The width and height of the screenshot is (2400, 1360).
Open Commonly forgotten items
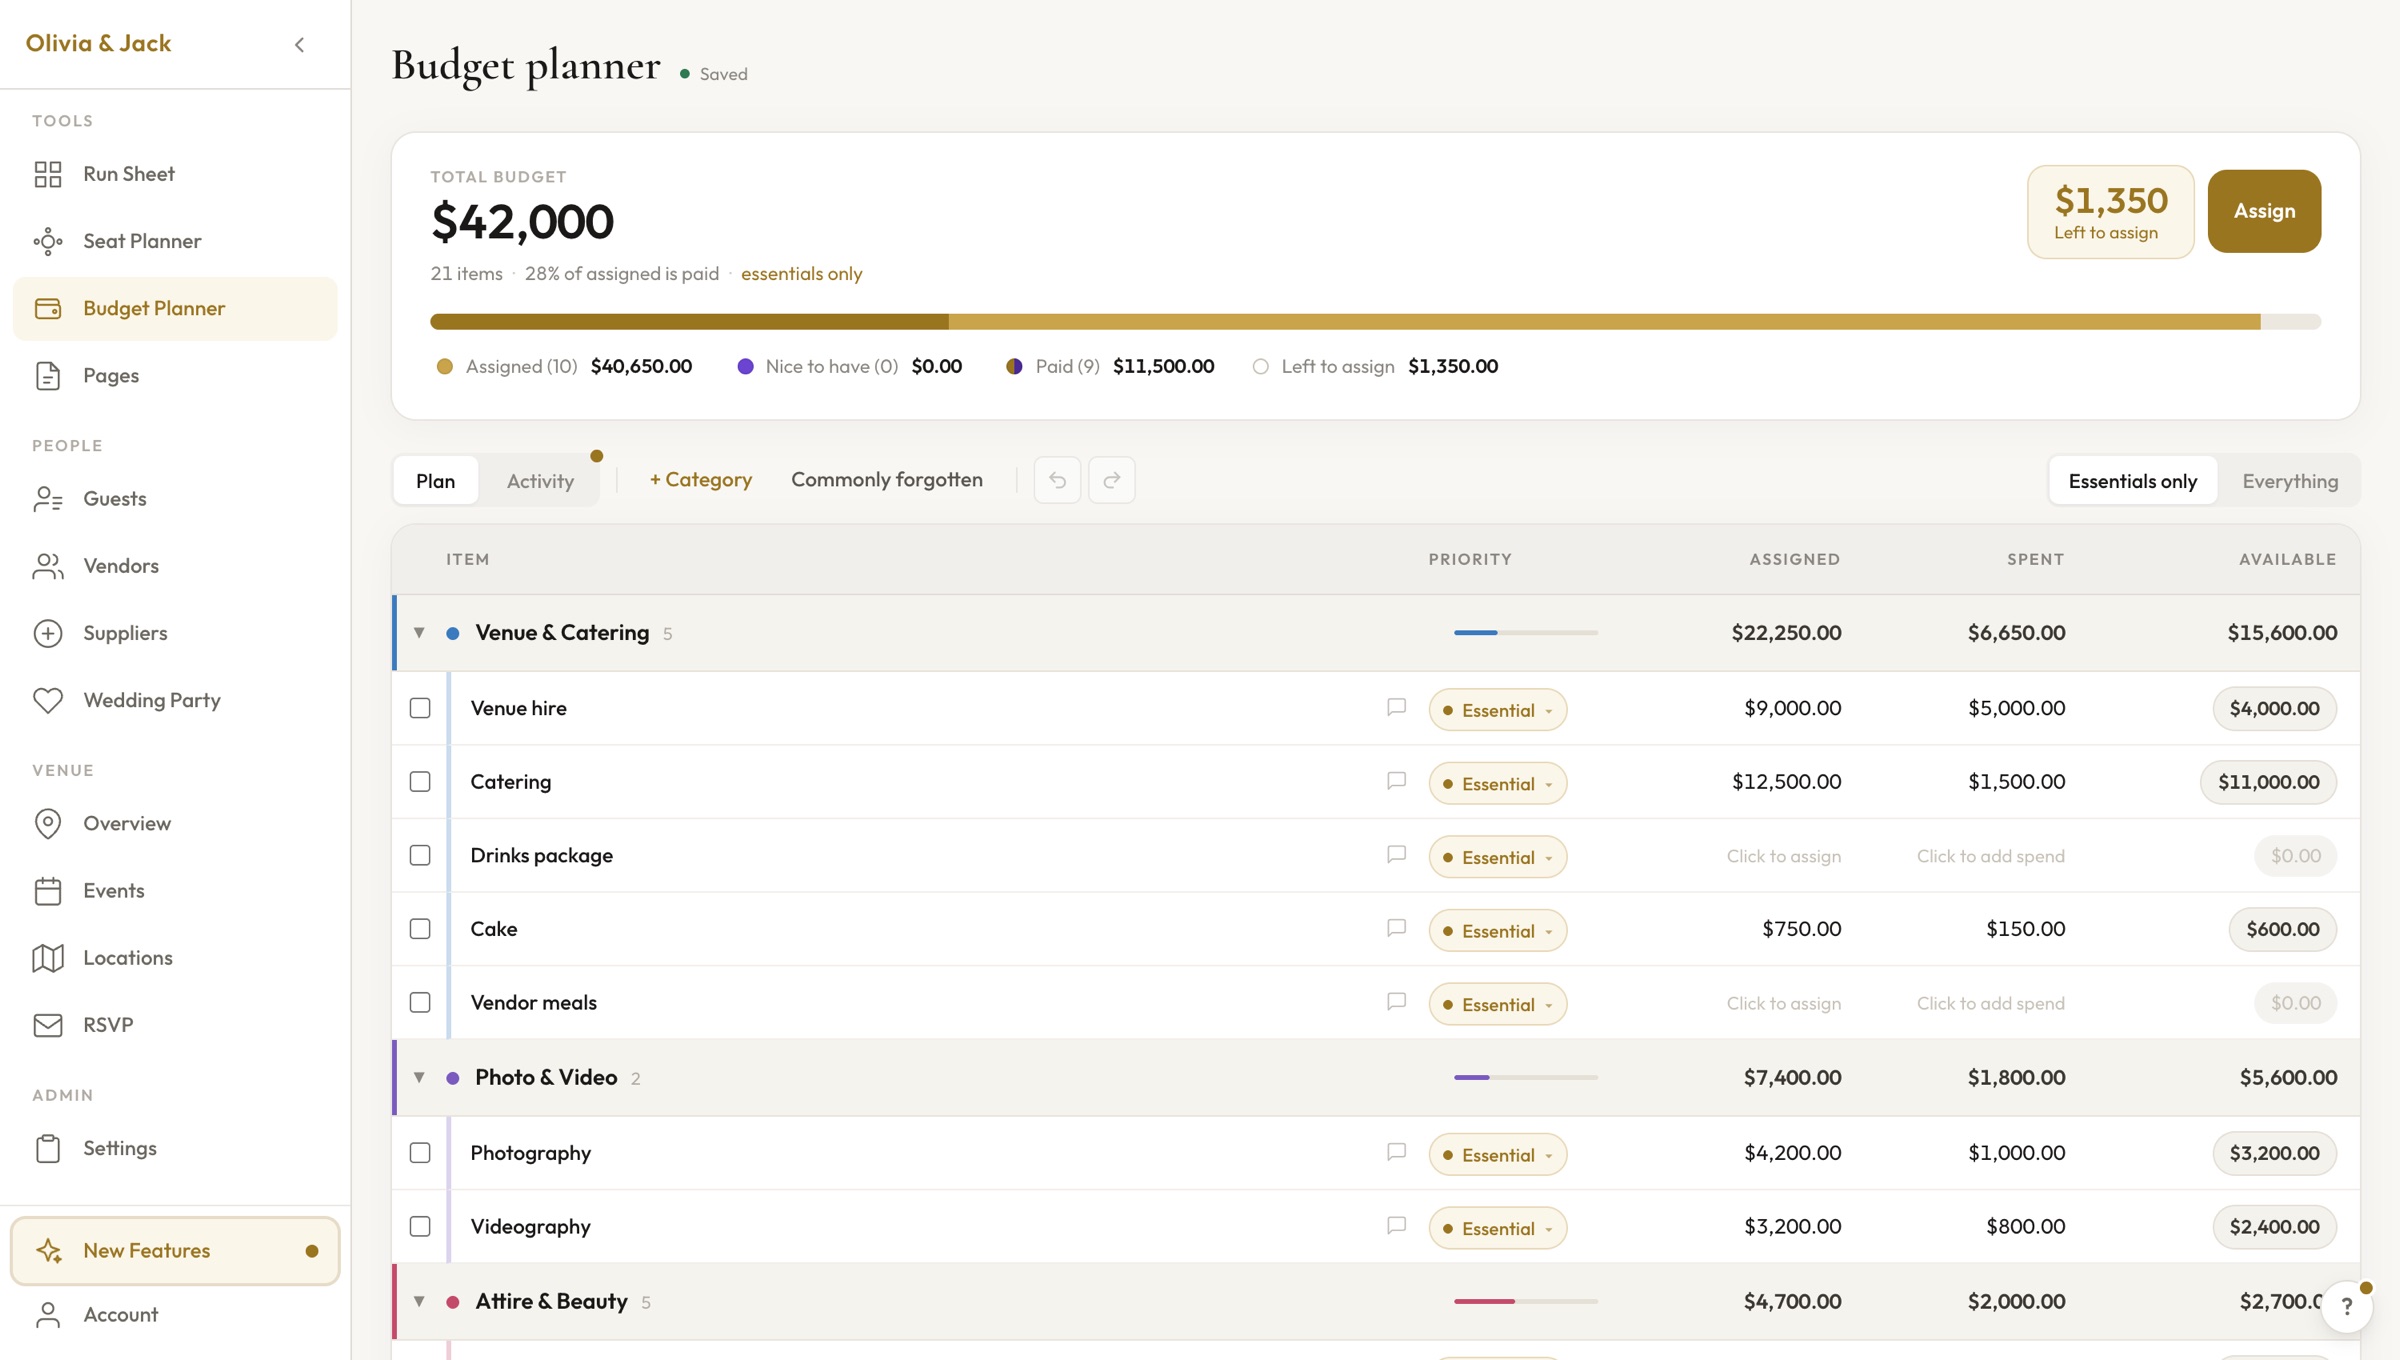(x=886, y=479)
